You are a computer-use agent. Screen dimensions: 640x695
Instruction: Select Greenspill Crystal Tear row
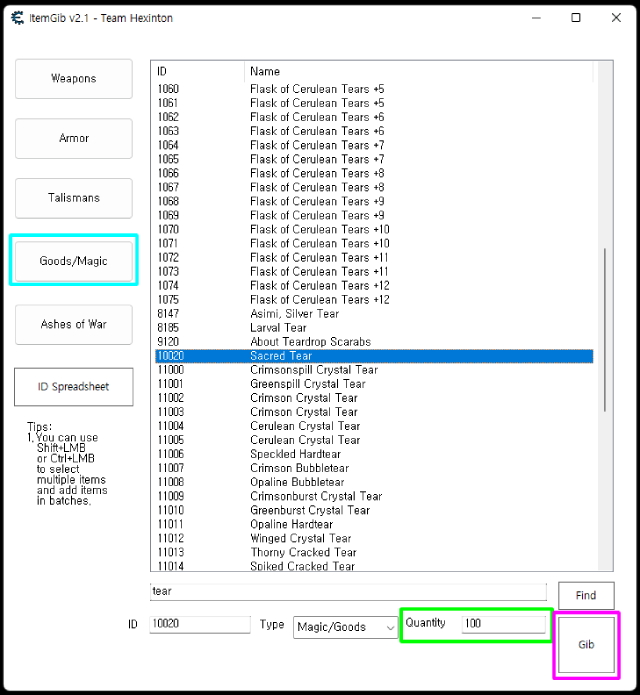tap(374, 384)
